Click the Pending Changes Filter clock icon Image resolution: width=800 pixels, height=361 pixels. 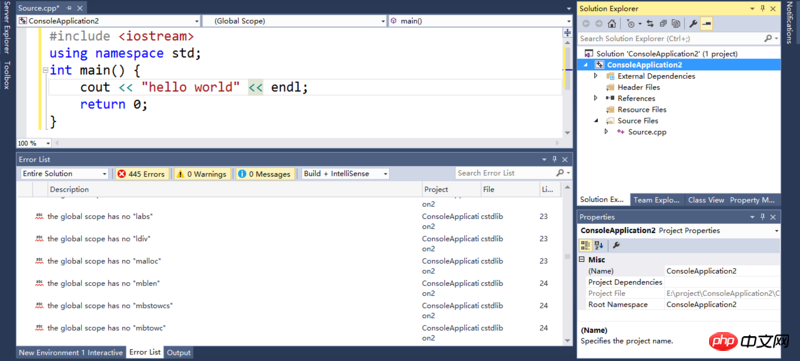631,23
